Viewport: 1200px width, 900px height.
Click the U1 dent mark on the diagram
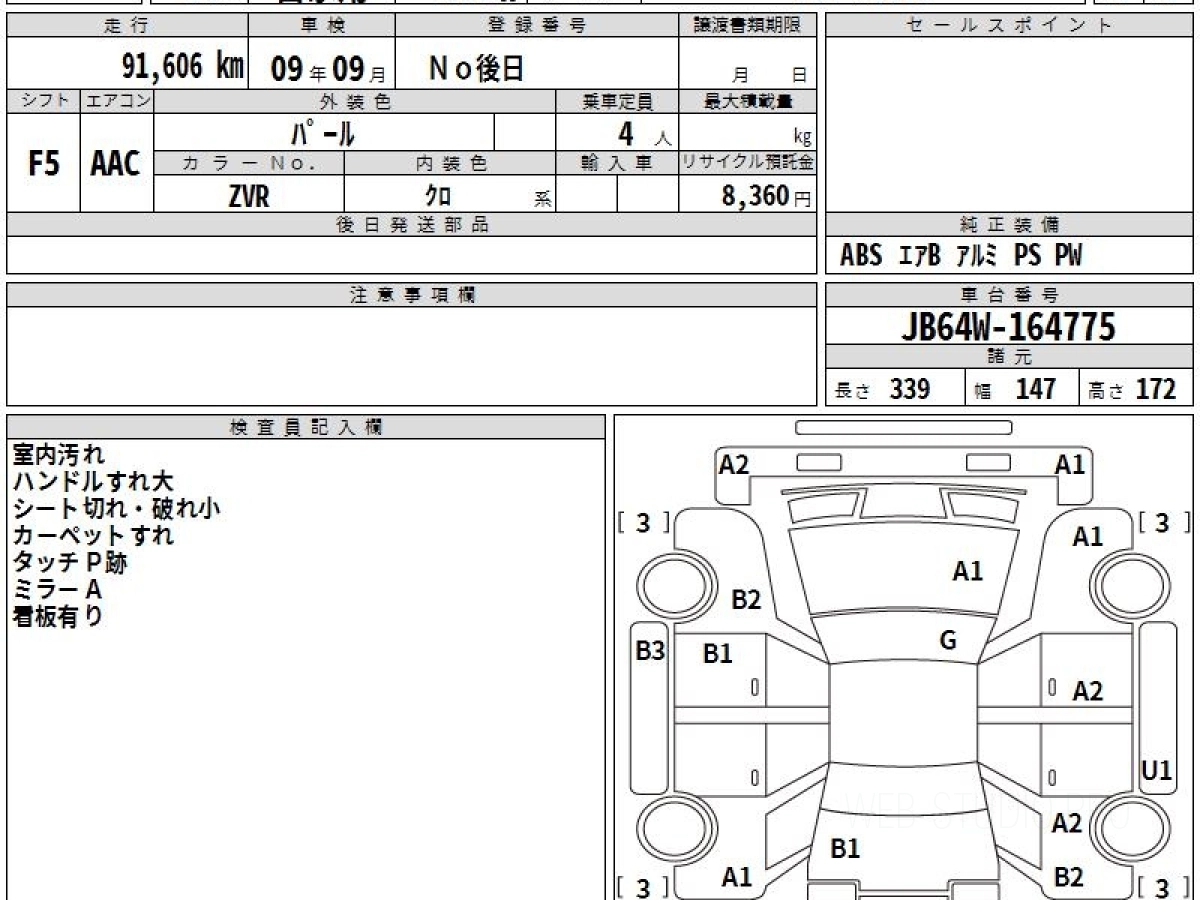pos(1156,770)
